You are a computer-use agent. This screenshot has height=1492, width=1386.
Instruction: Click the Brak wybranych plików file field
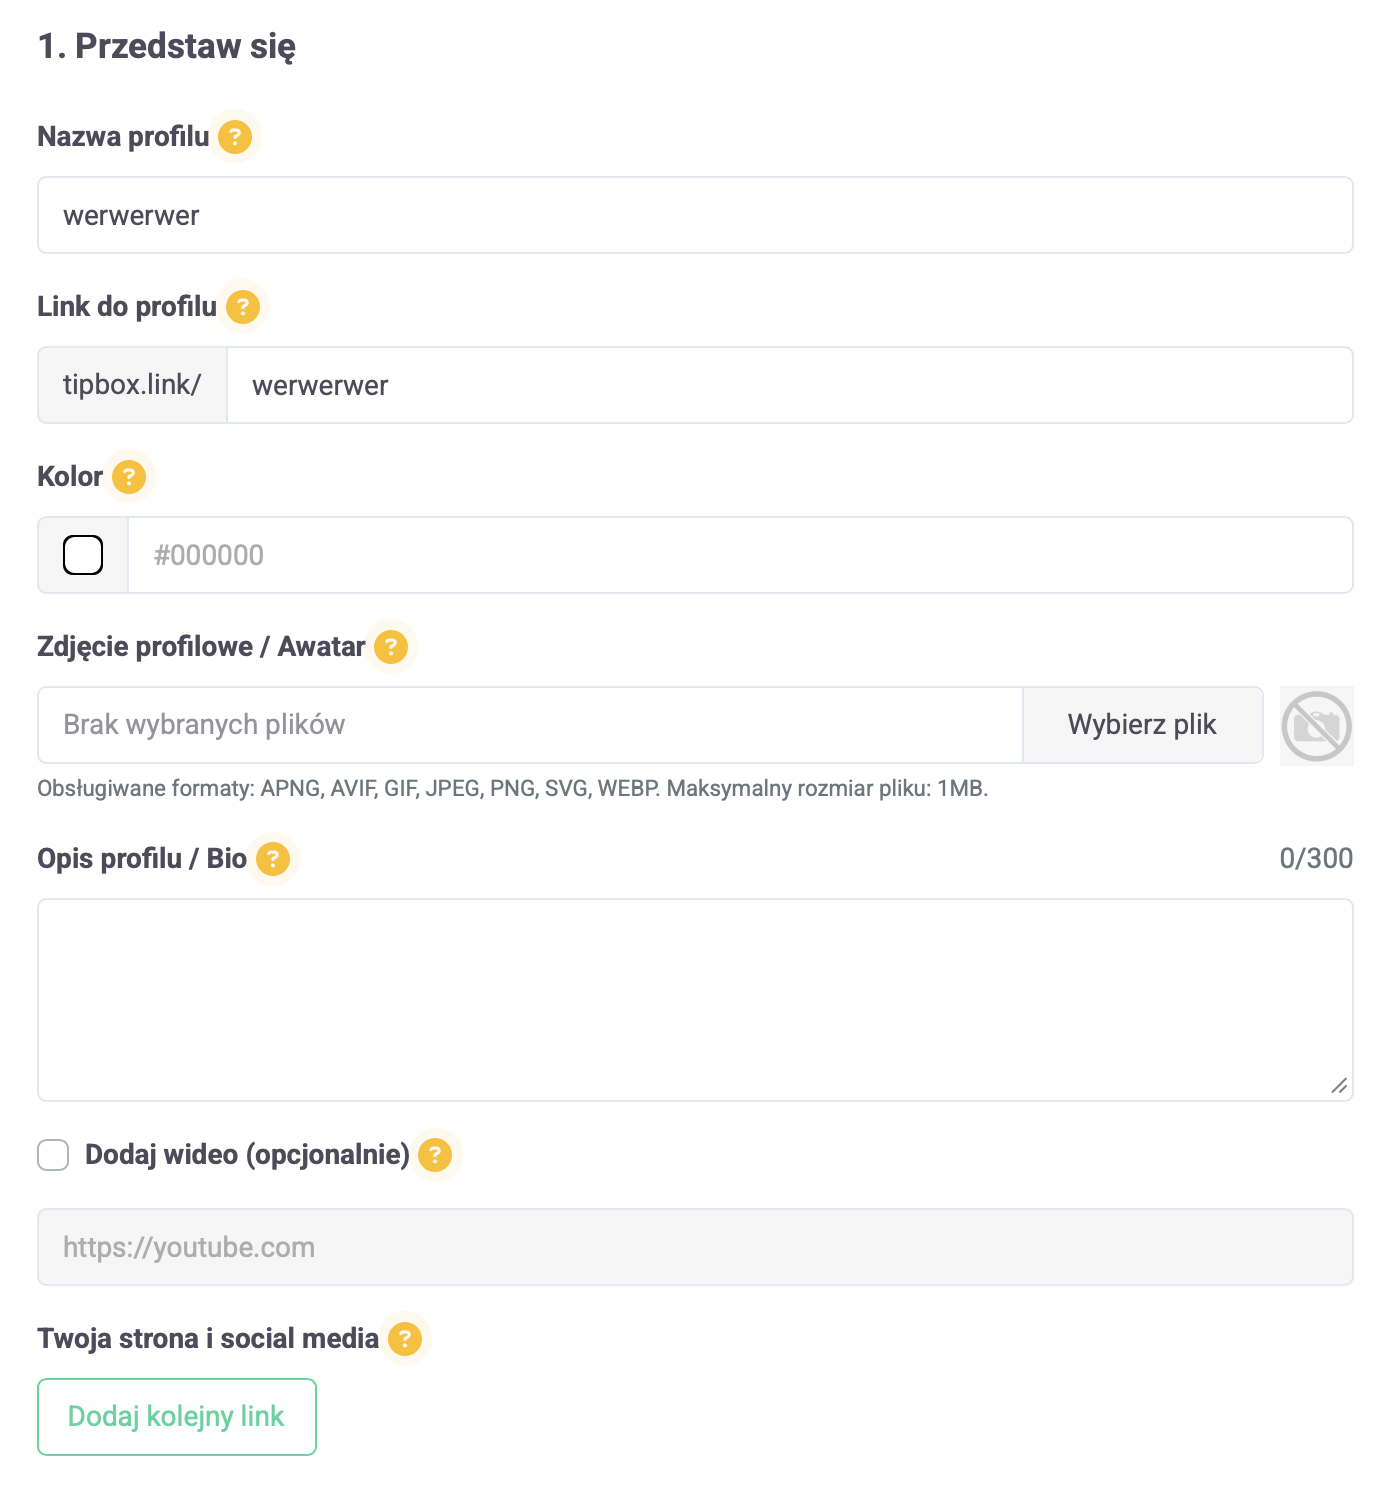pyautogui.click(x=530, y=725)
